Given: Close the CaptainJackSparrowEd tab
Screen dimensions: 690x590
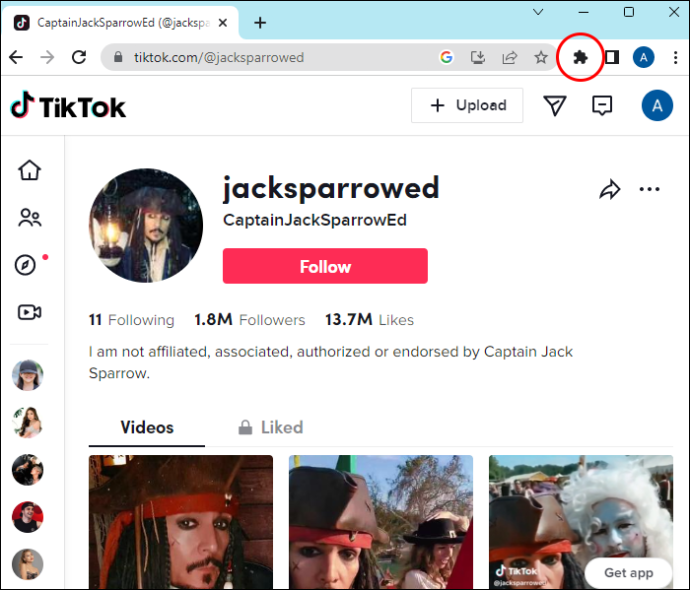Looking at the screenshot, I should click(223, 22).
